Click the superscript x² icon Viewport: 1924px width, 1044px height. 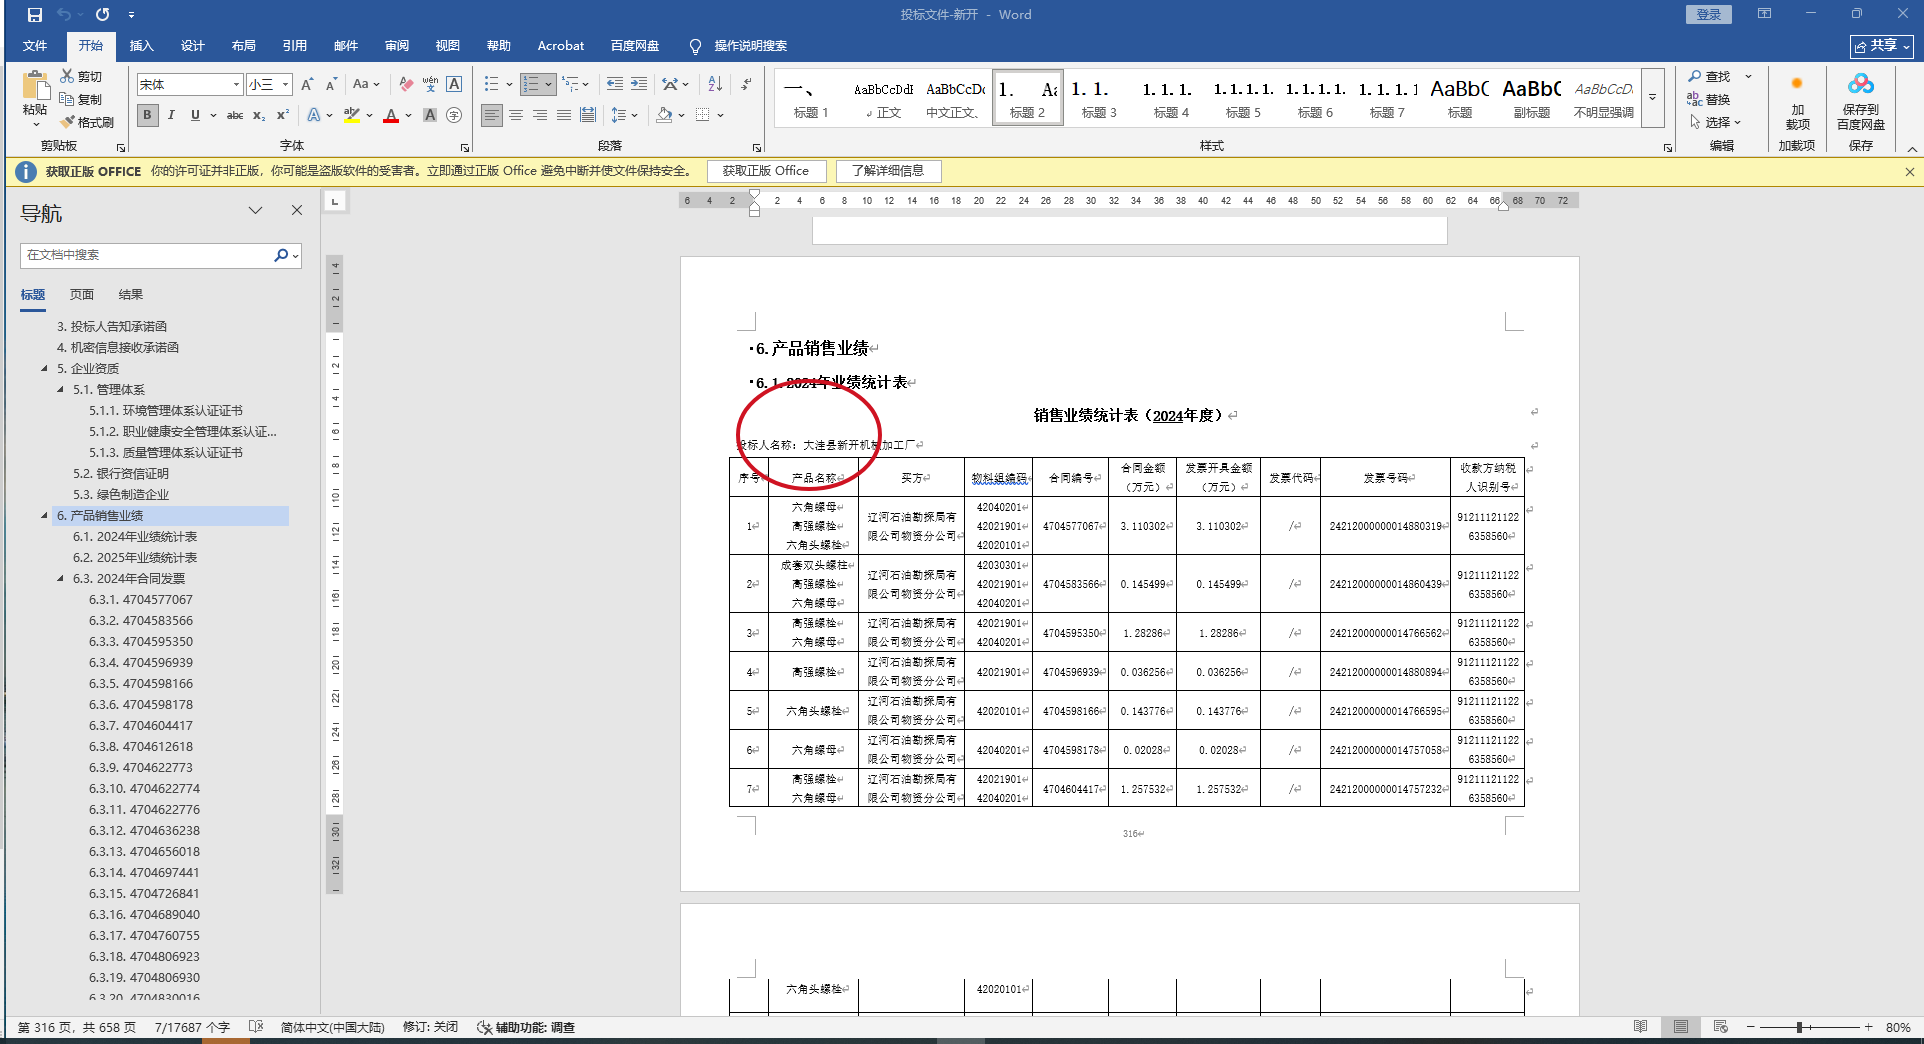pos(283,115)
